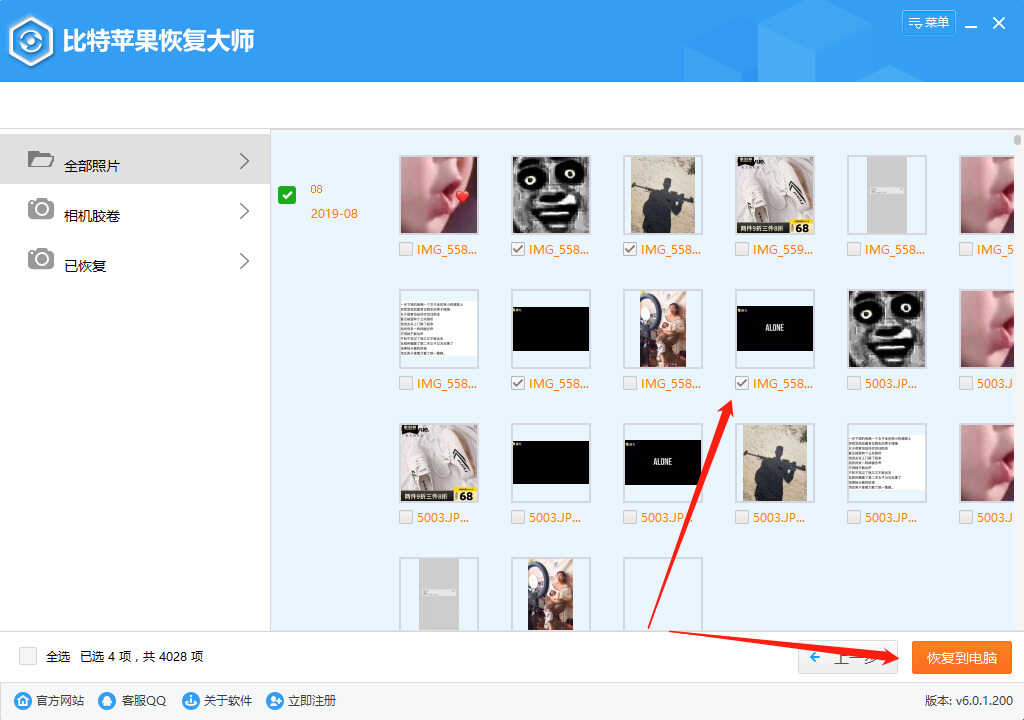Check the first IMG_558 lips photo checkbox

click(406, 249)
